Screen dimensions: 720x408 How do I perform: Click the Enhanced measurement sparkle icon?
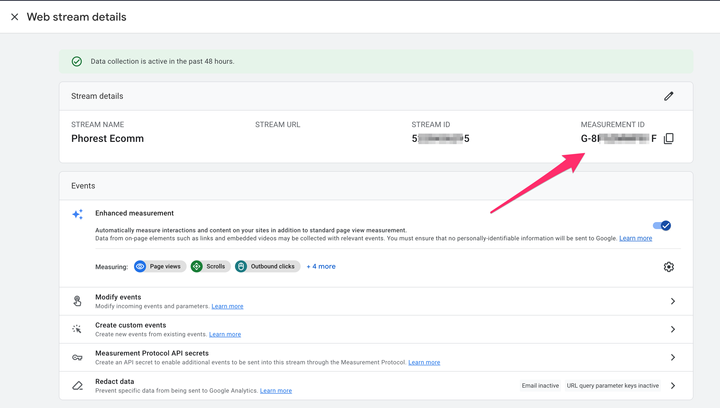(x=78, y=214)
